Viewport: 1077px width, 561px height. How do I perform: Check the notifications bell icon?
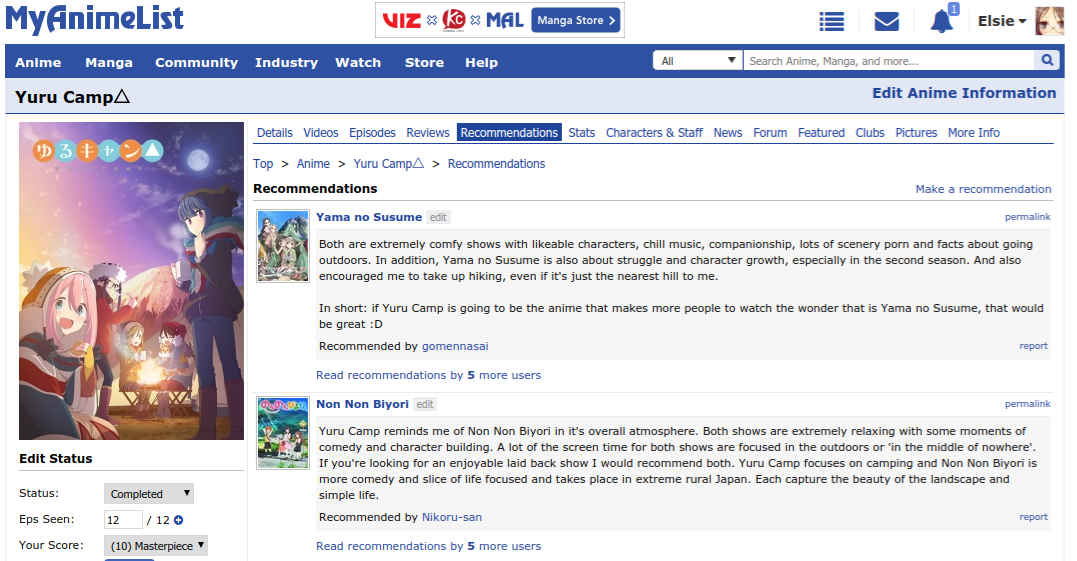pos(941,21)
